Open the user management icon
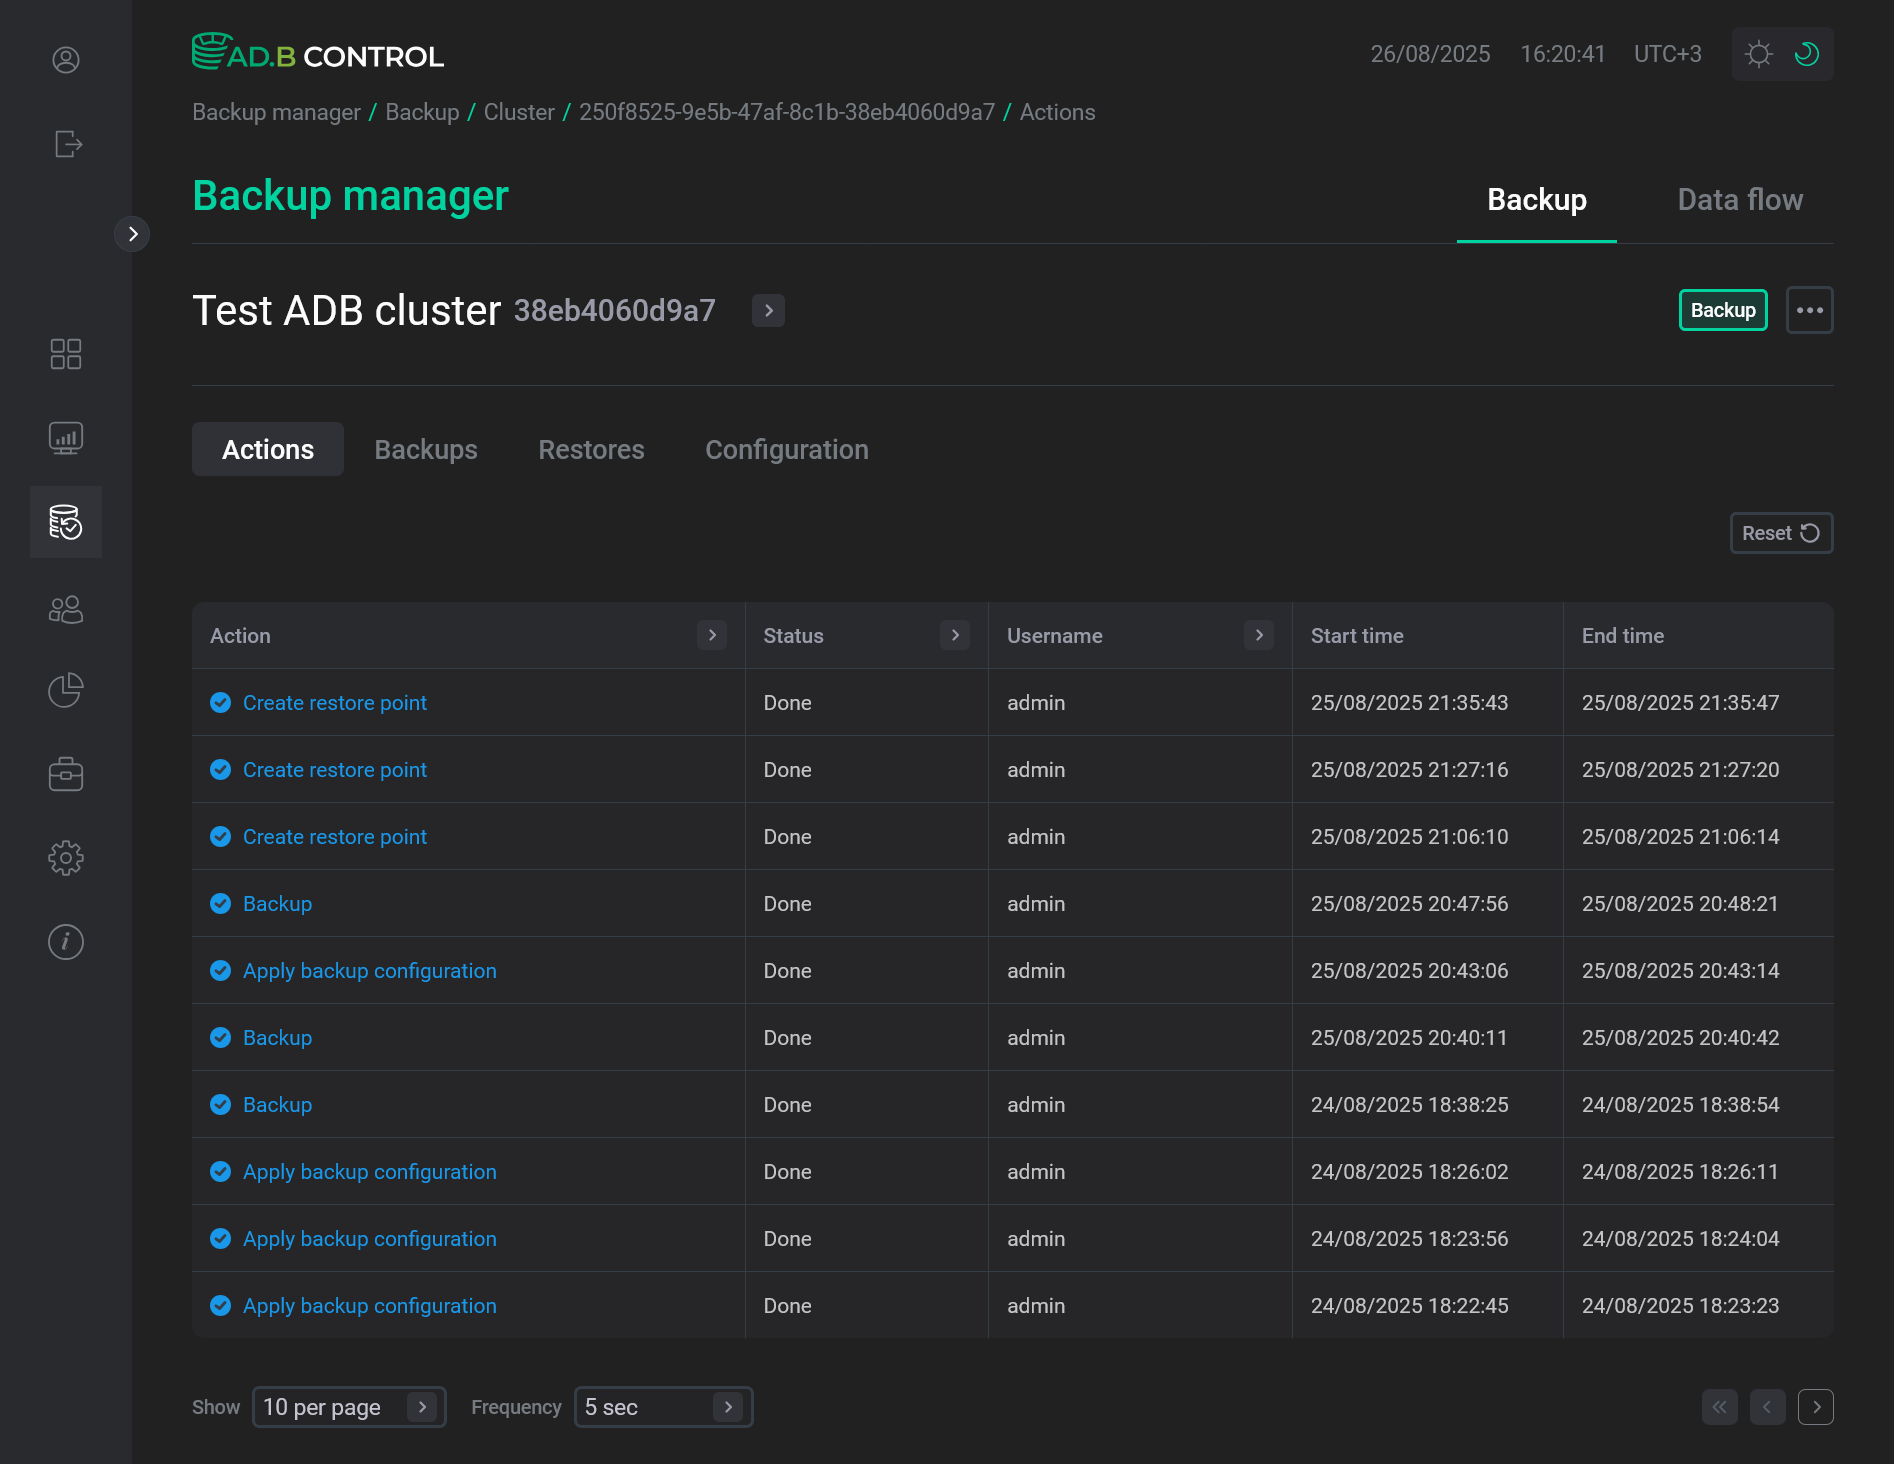Image resolution: width=1894 pixels, height=1464 pixels. [65, 609]
